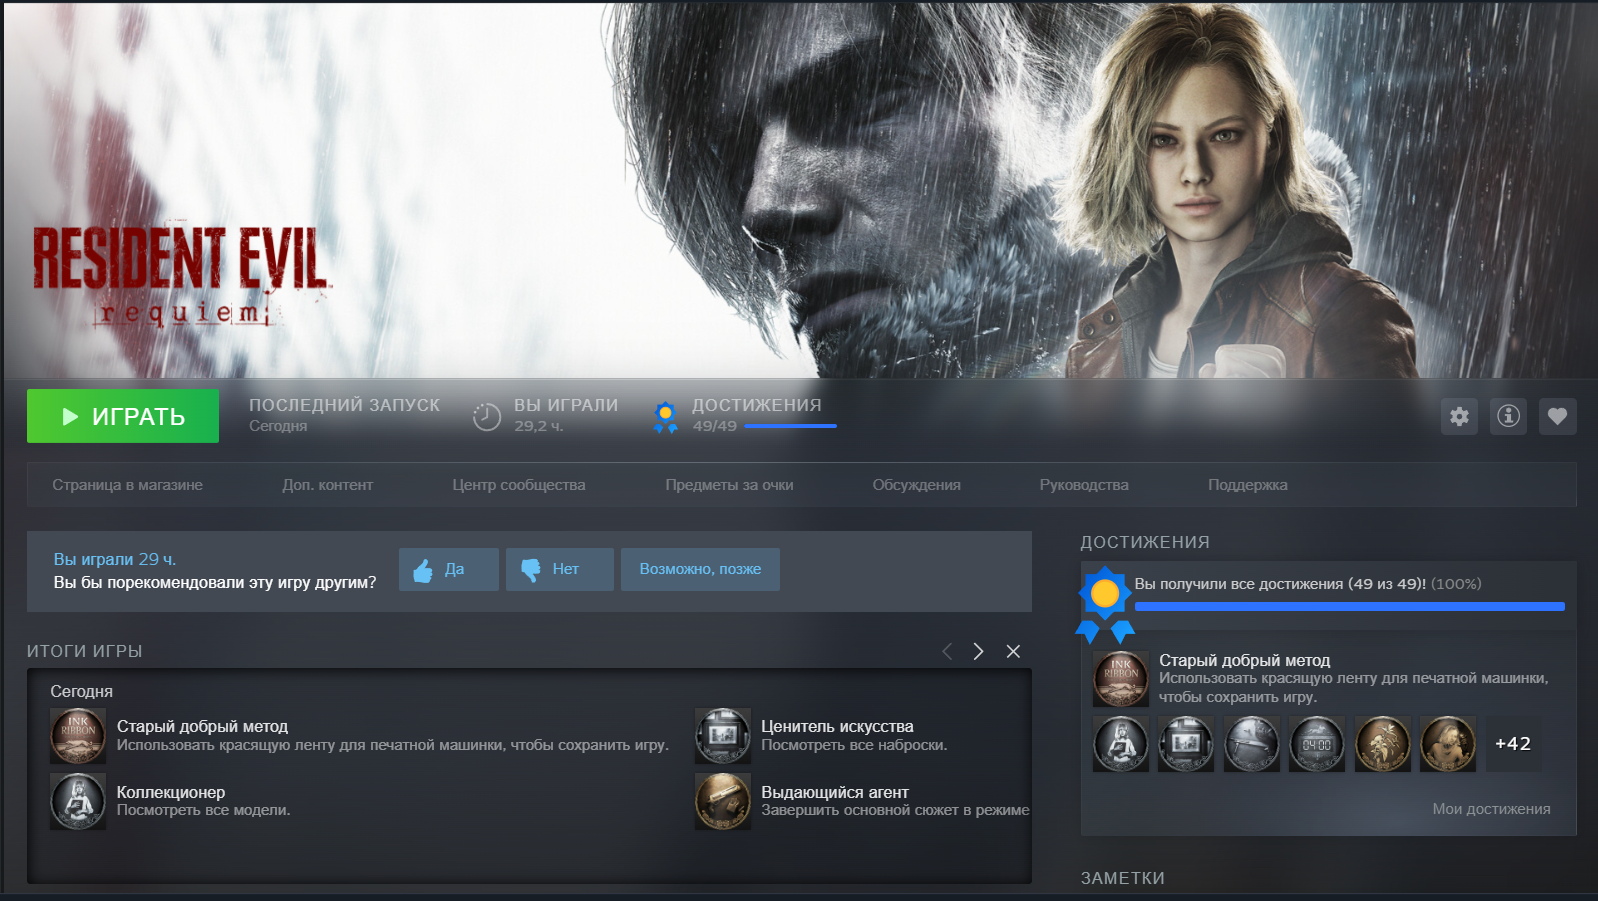This screenshot has height=901, width=1598.
Task: Click 'Старый добрый метод' title in Итоги игры
Action: [x=202, y=726]
